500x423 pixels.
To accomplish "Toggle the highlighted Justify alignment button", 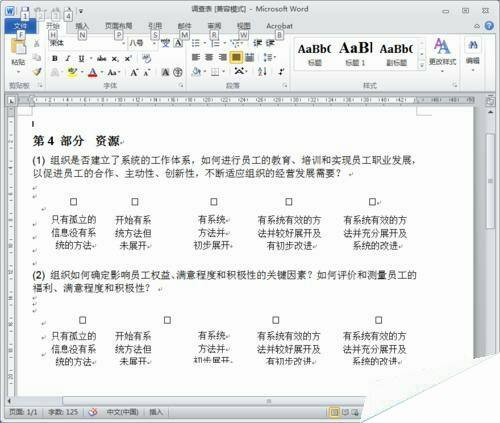I will 236,57.
